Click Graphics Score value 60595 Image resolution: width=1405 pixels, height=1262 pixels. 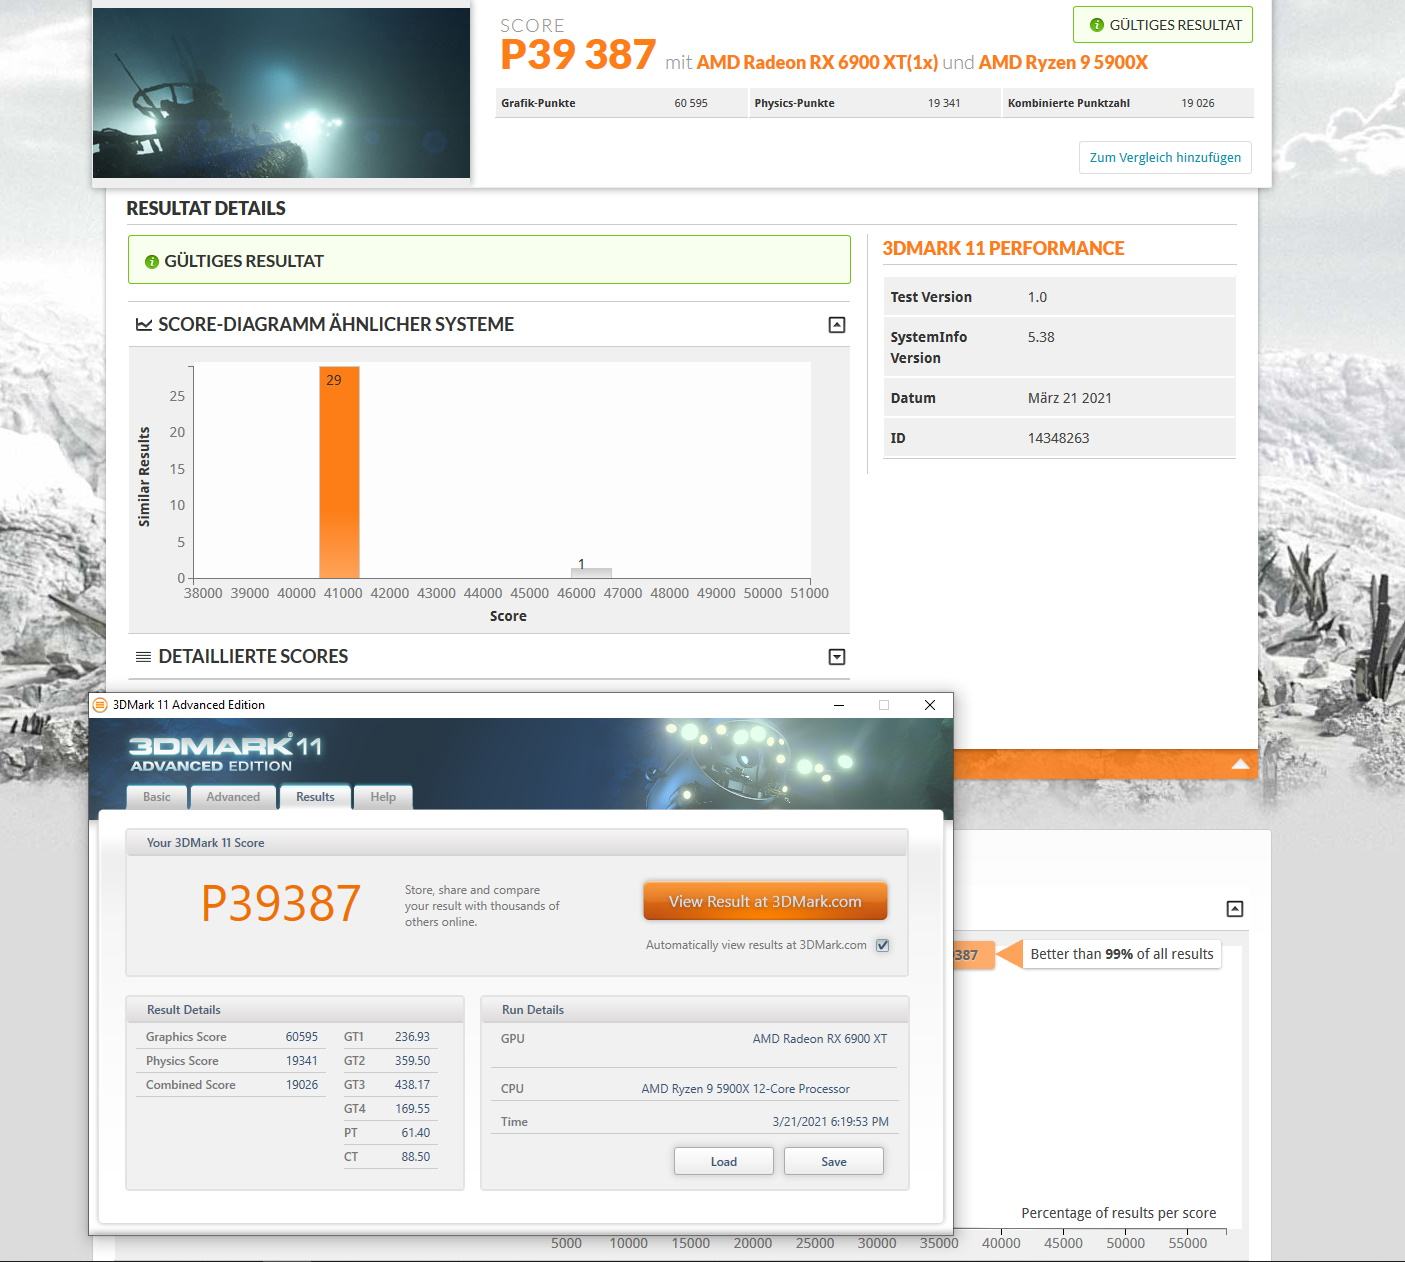(301, 1037)
